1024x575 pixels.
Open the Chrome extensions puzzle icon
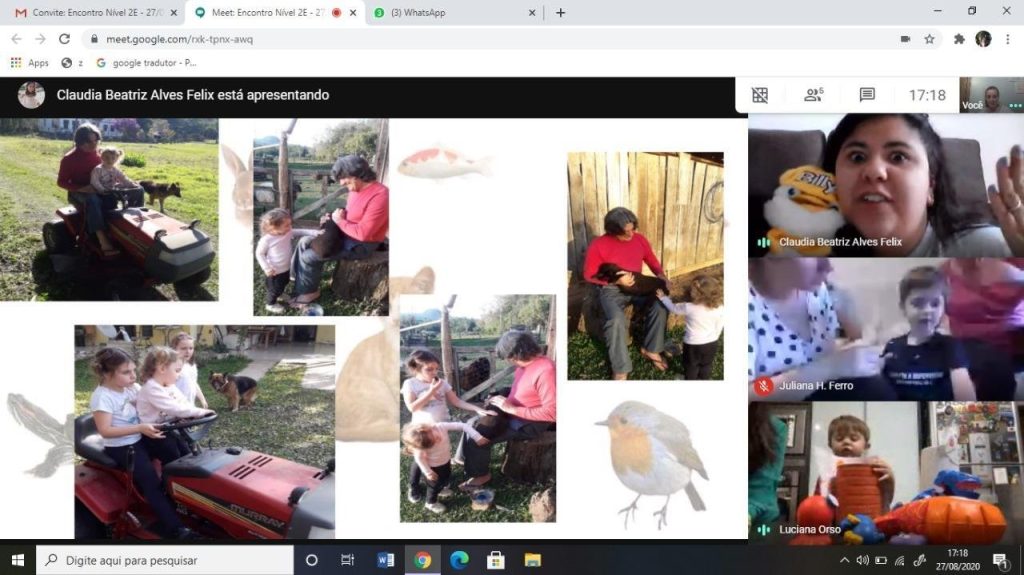(959, 39)
